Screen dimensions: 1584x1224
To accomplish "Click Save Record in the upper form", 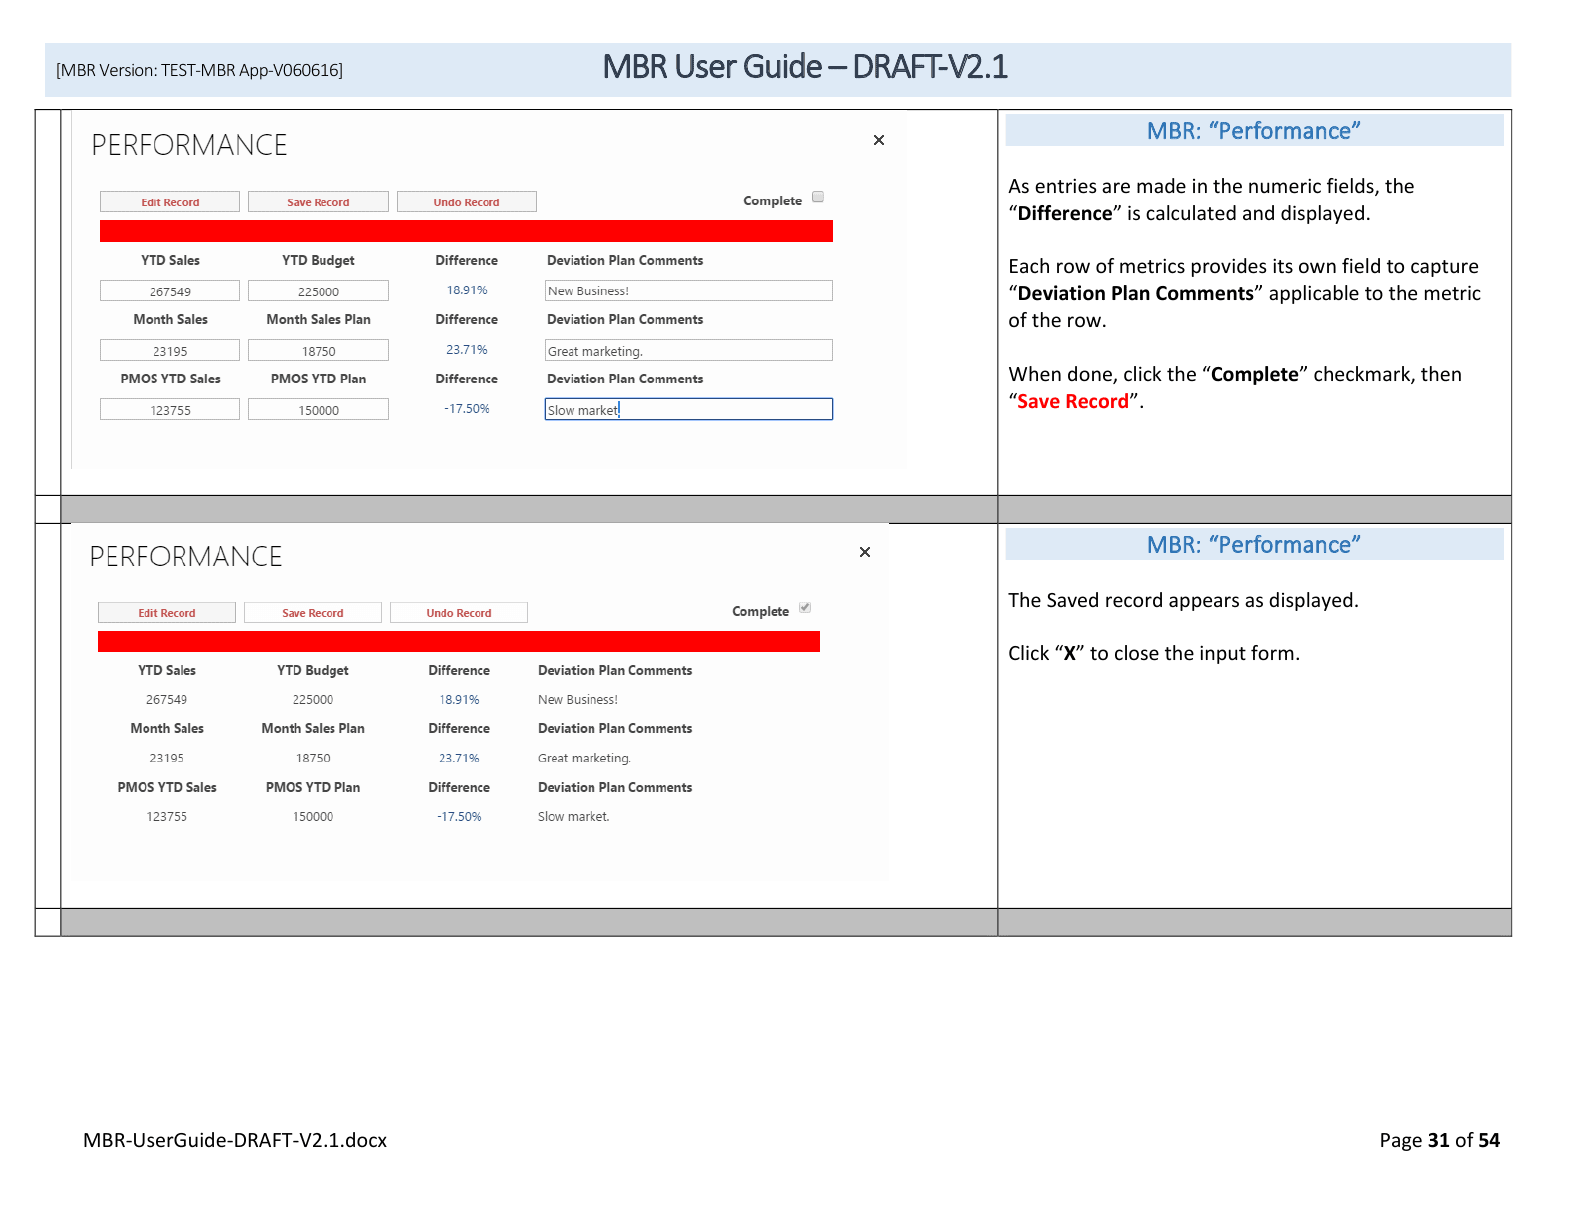I will 318,202.
